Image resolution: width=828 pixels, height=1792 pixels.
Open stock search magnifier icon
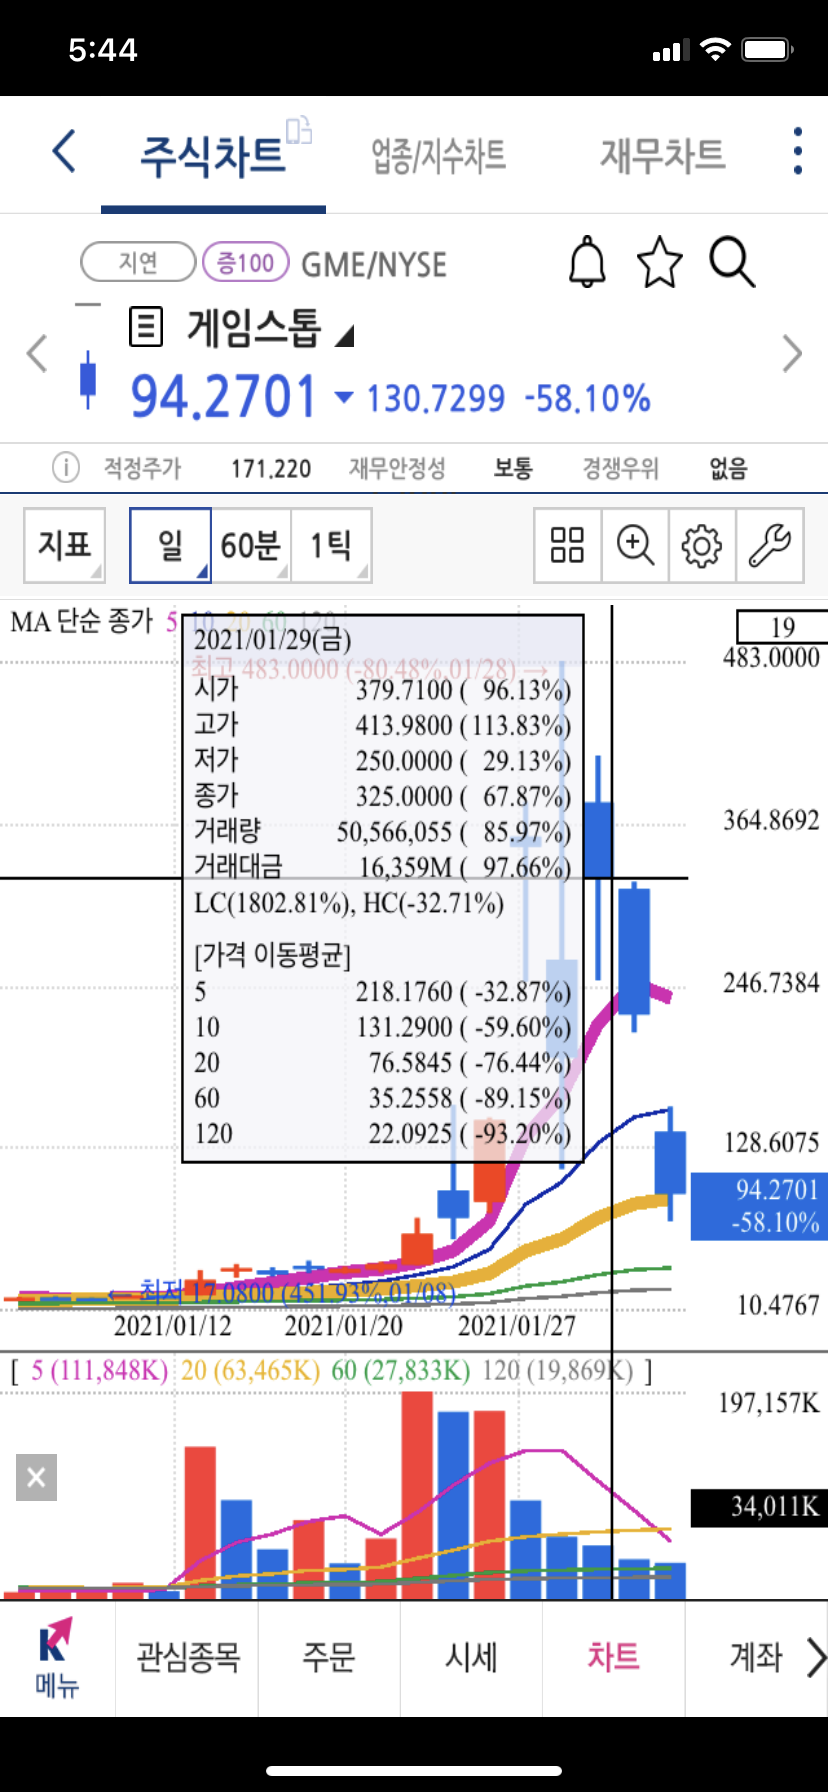(732, 263)
